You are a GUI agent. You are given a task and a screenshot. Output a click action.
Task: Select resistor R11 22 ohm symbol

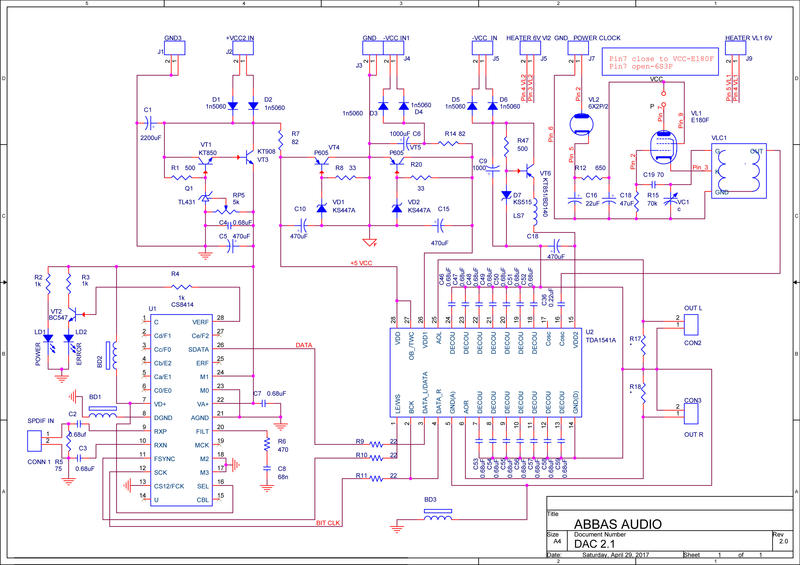(376, 479)
